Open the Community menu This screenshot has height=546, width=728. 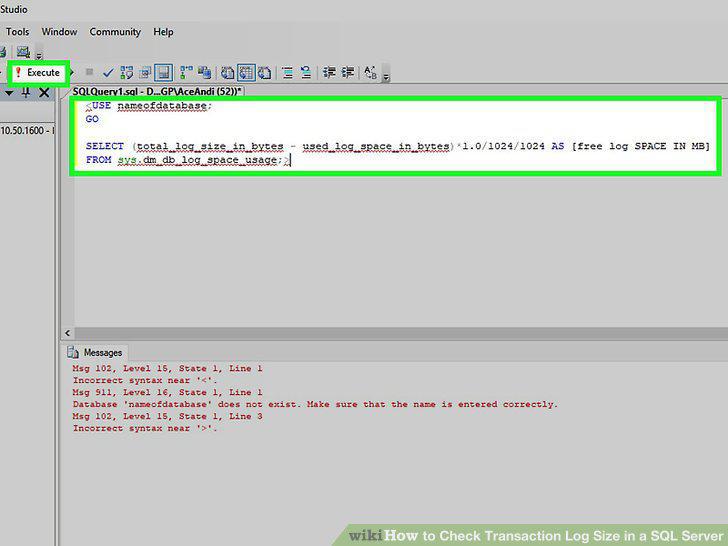click(115, 32)
